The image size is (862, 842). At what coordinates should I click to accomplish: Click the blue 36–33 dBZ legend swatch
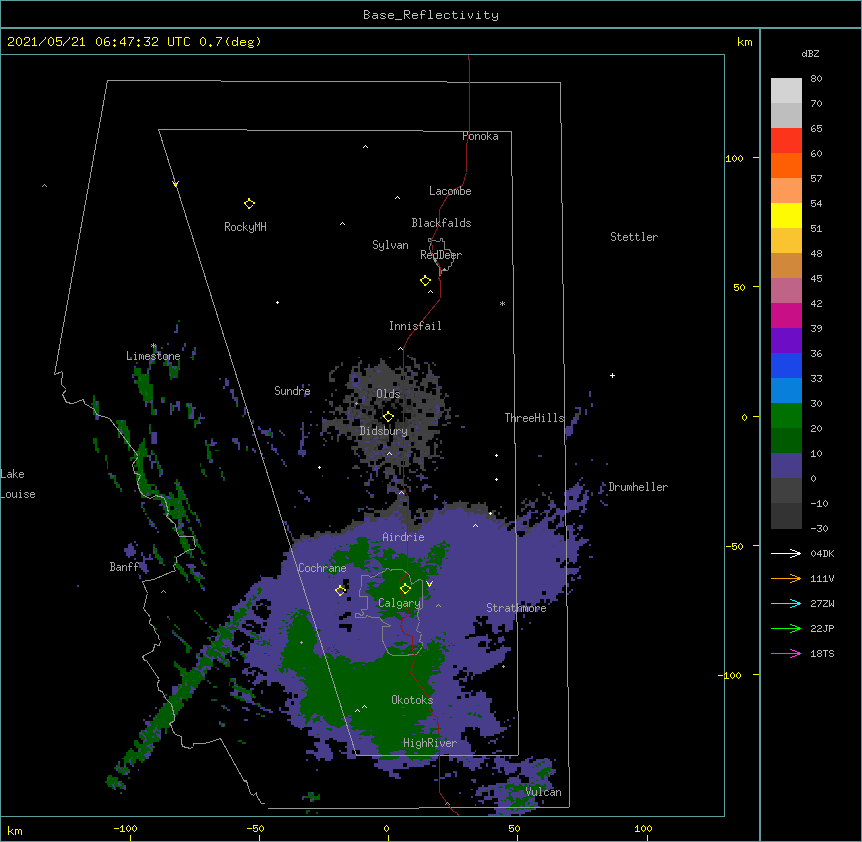point(786,365)
